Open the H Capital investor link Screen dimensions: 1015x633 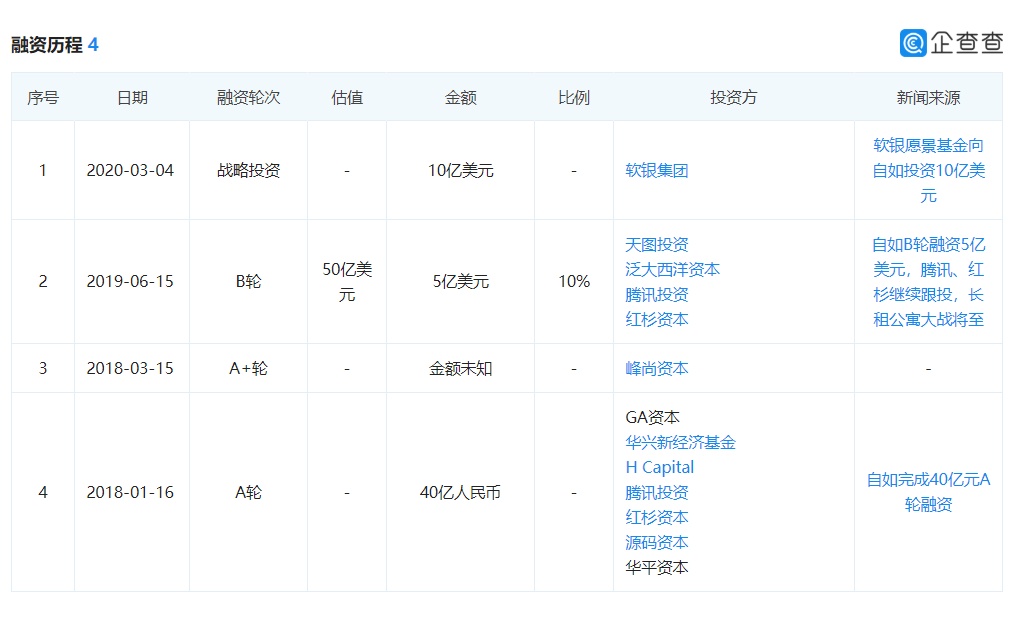[660, 467]
